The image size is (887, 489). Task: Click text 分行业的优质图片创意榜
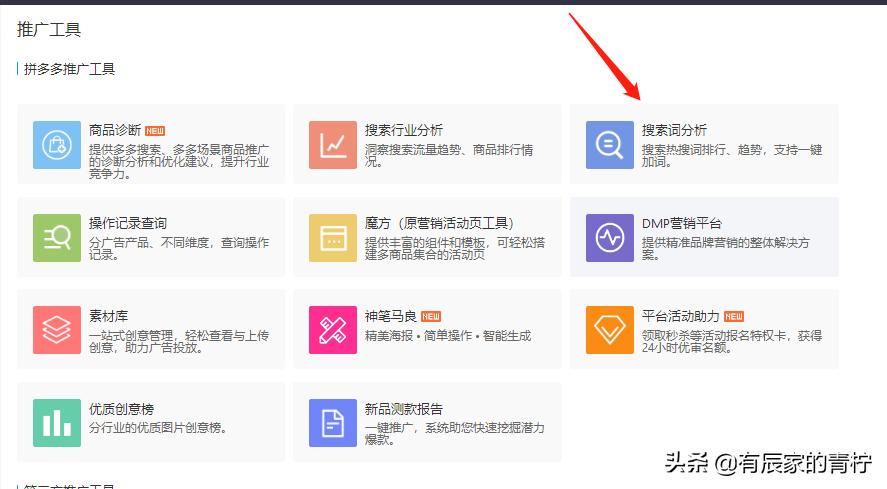(158, 428)
